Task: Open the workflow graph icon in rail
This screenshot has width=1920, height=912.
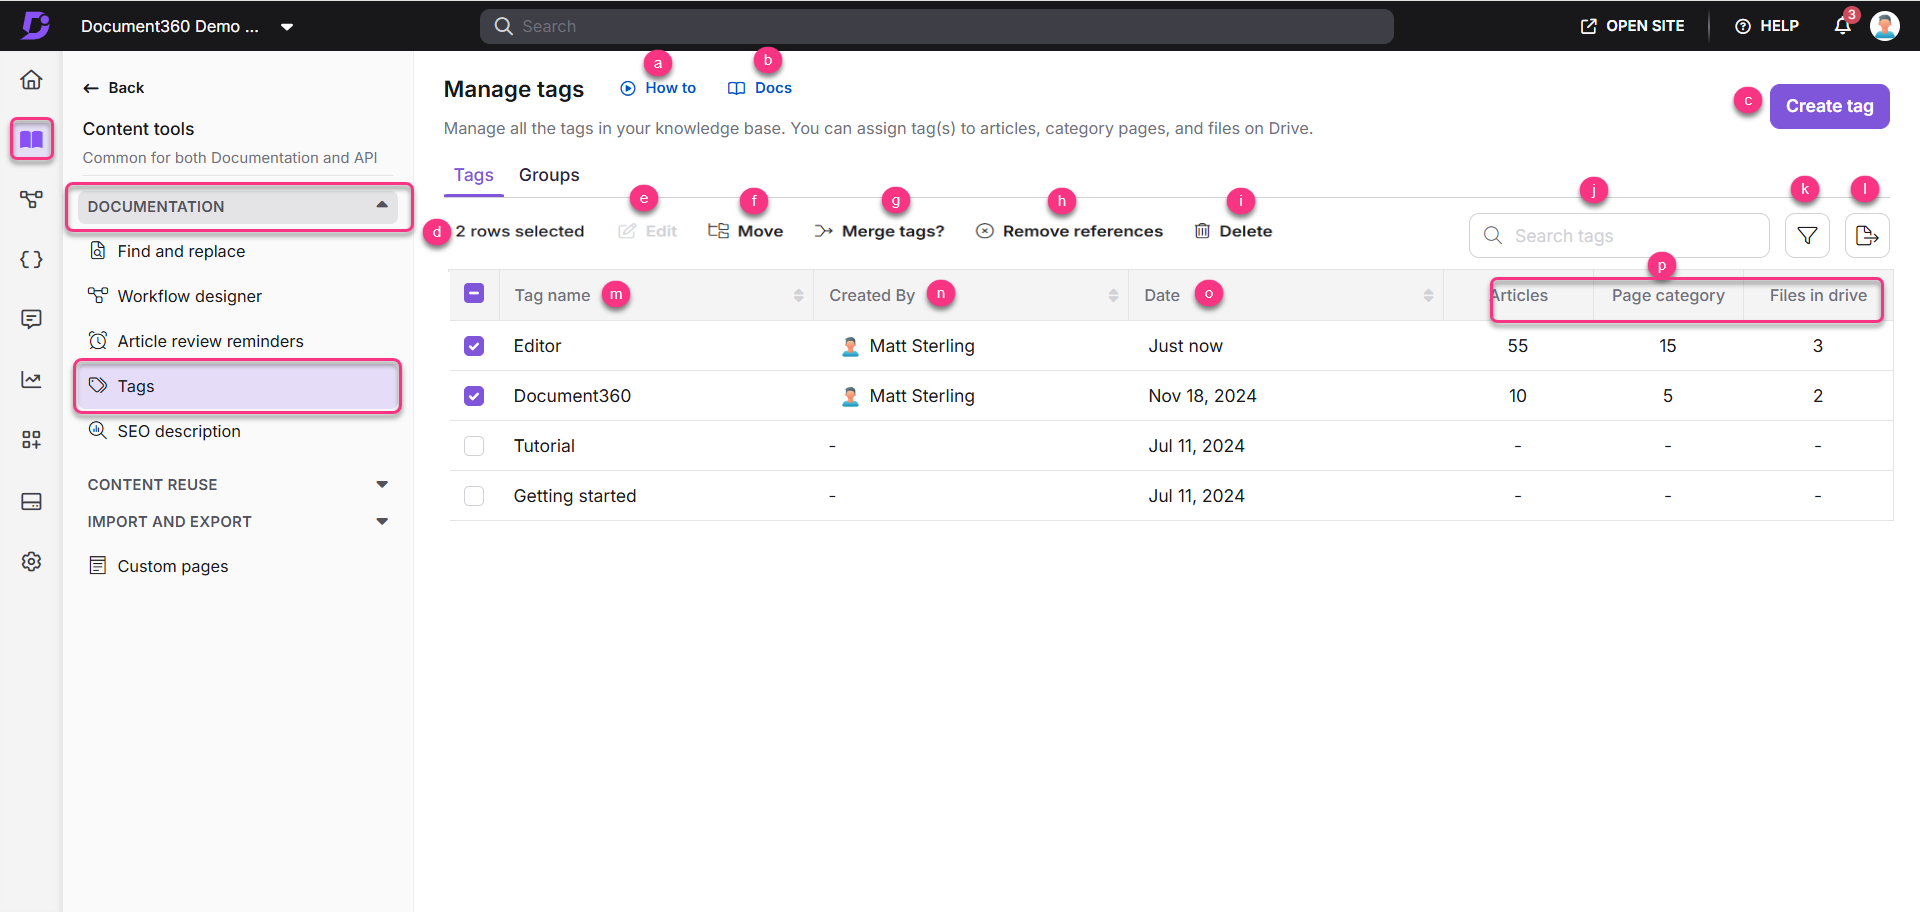Action: pos(31,199)
